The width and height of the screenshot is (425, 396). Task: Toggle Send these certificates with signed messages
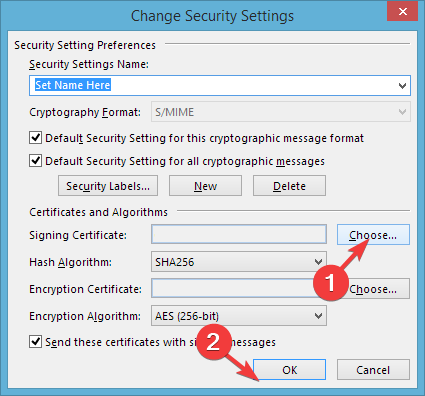click(35, 342)
